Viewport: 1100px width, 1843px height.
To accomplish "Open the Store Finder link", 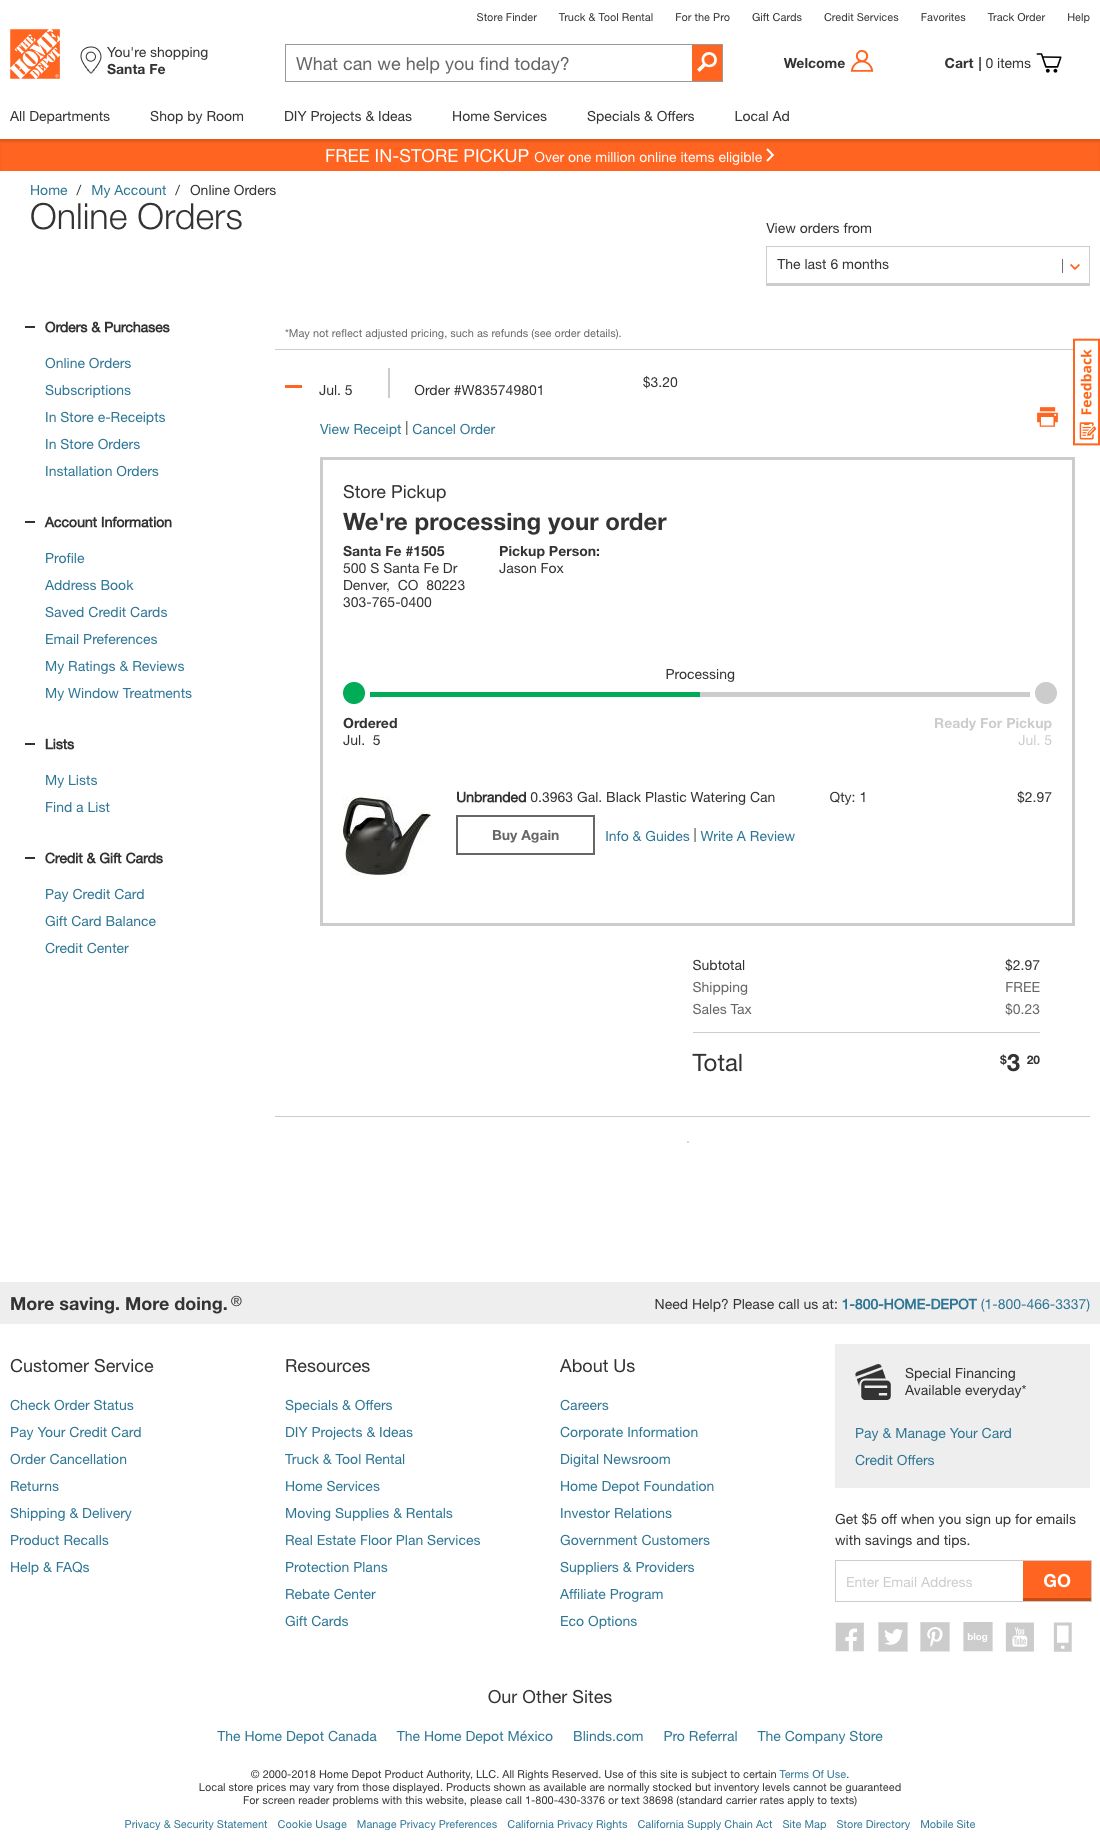I will pyautogui.click(x=506, y=17).
